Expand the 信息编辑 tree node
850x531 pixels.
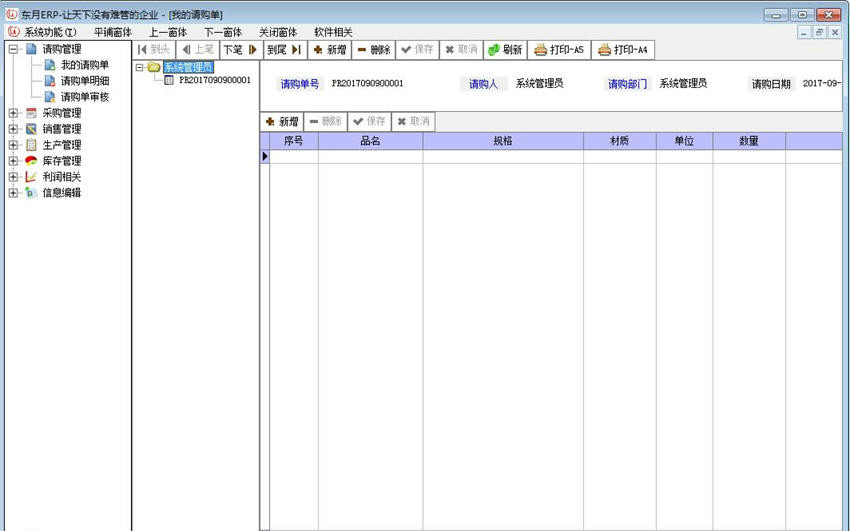(13, 193)
